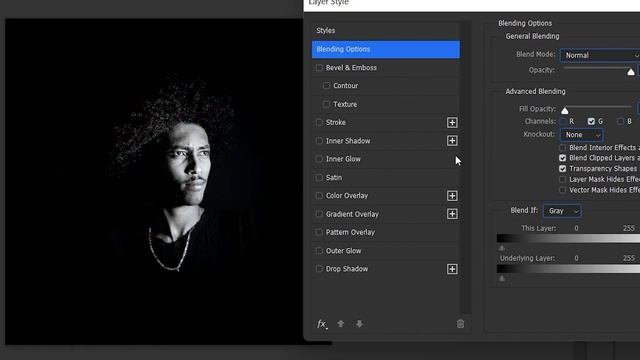Click Underlying Layer black point slider

tap(502, 278)
